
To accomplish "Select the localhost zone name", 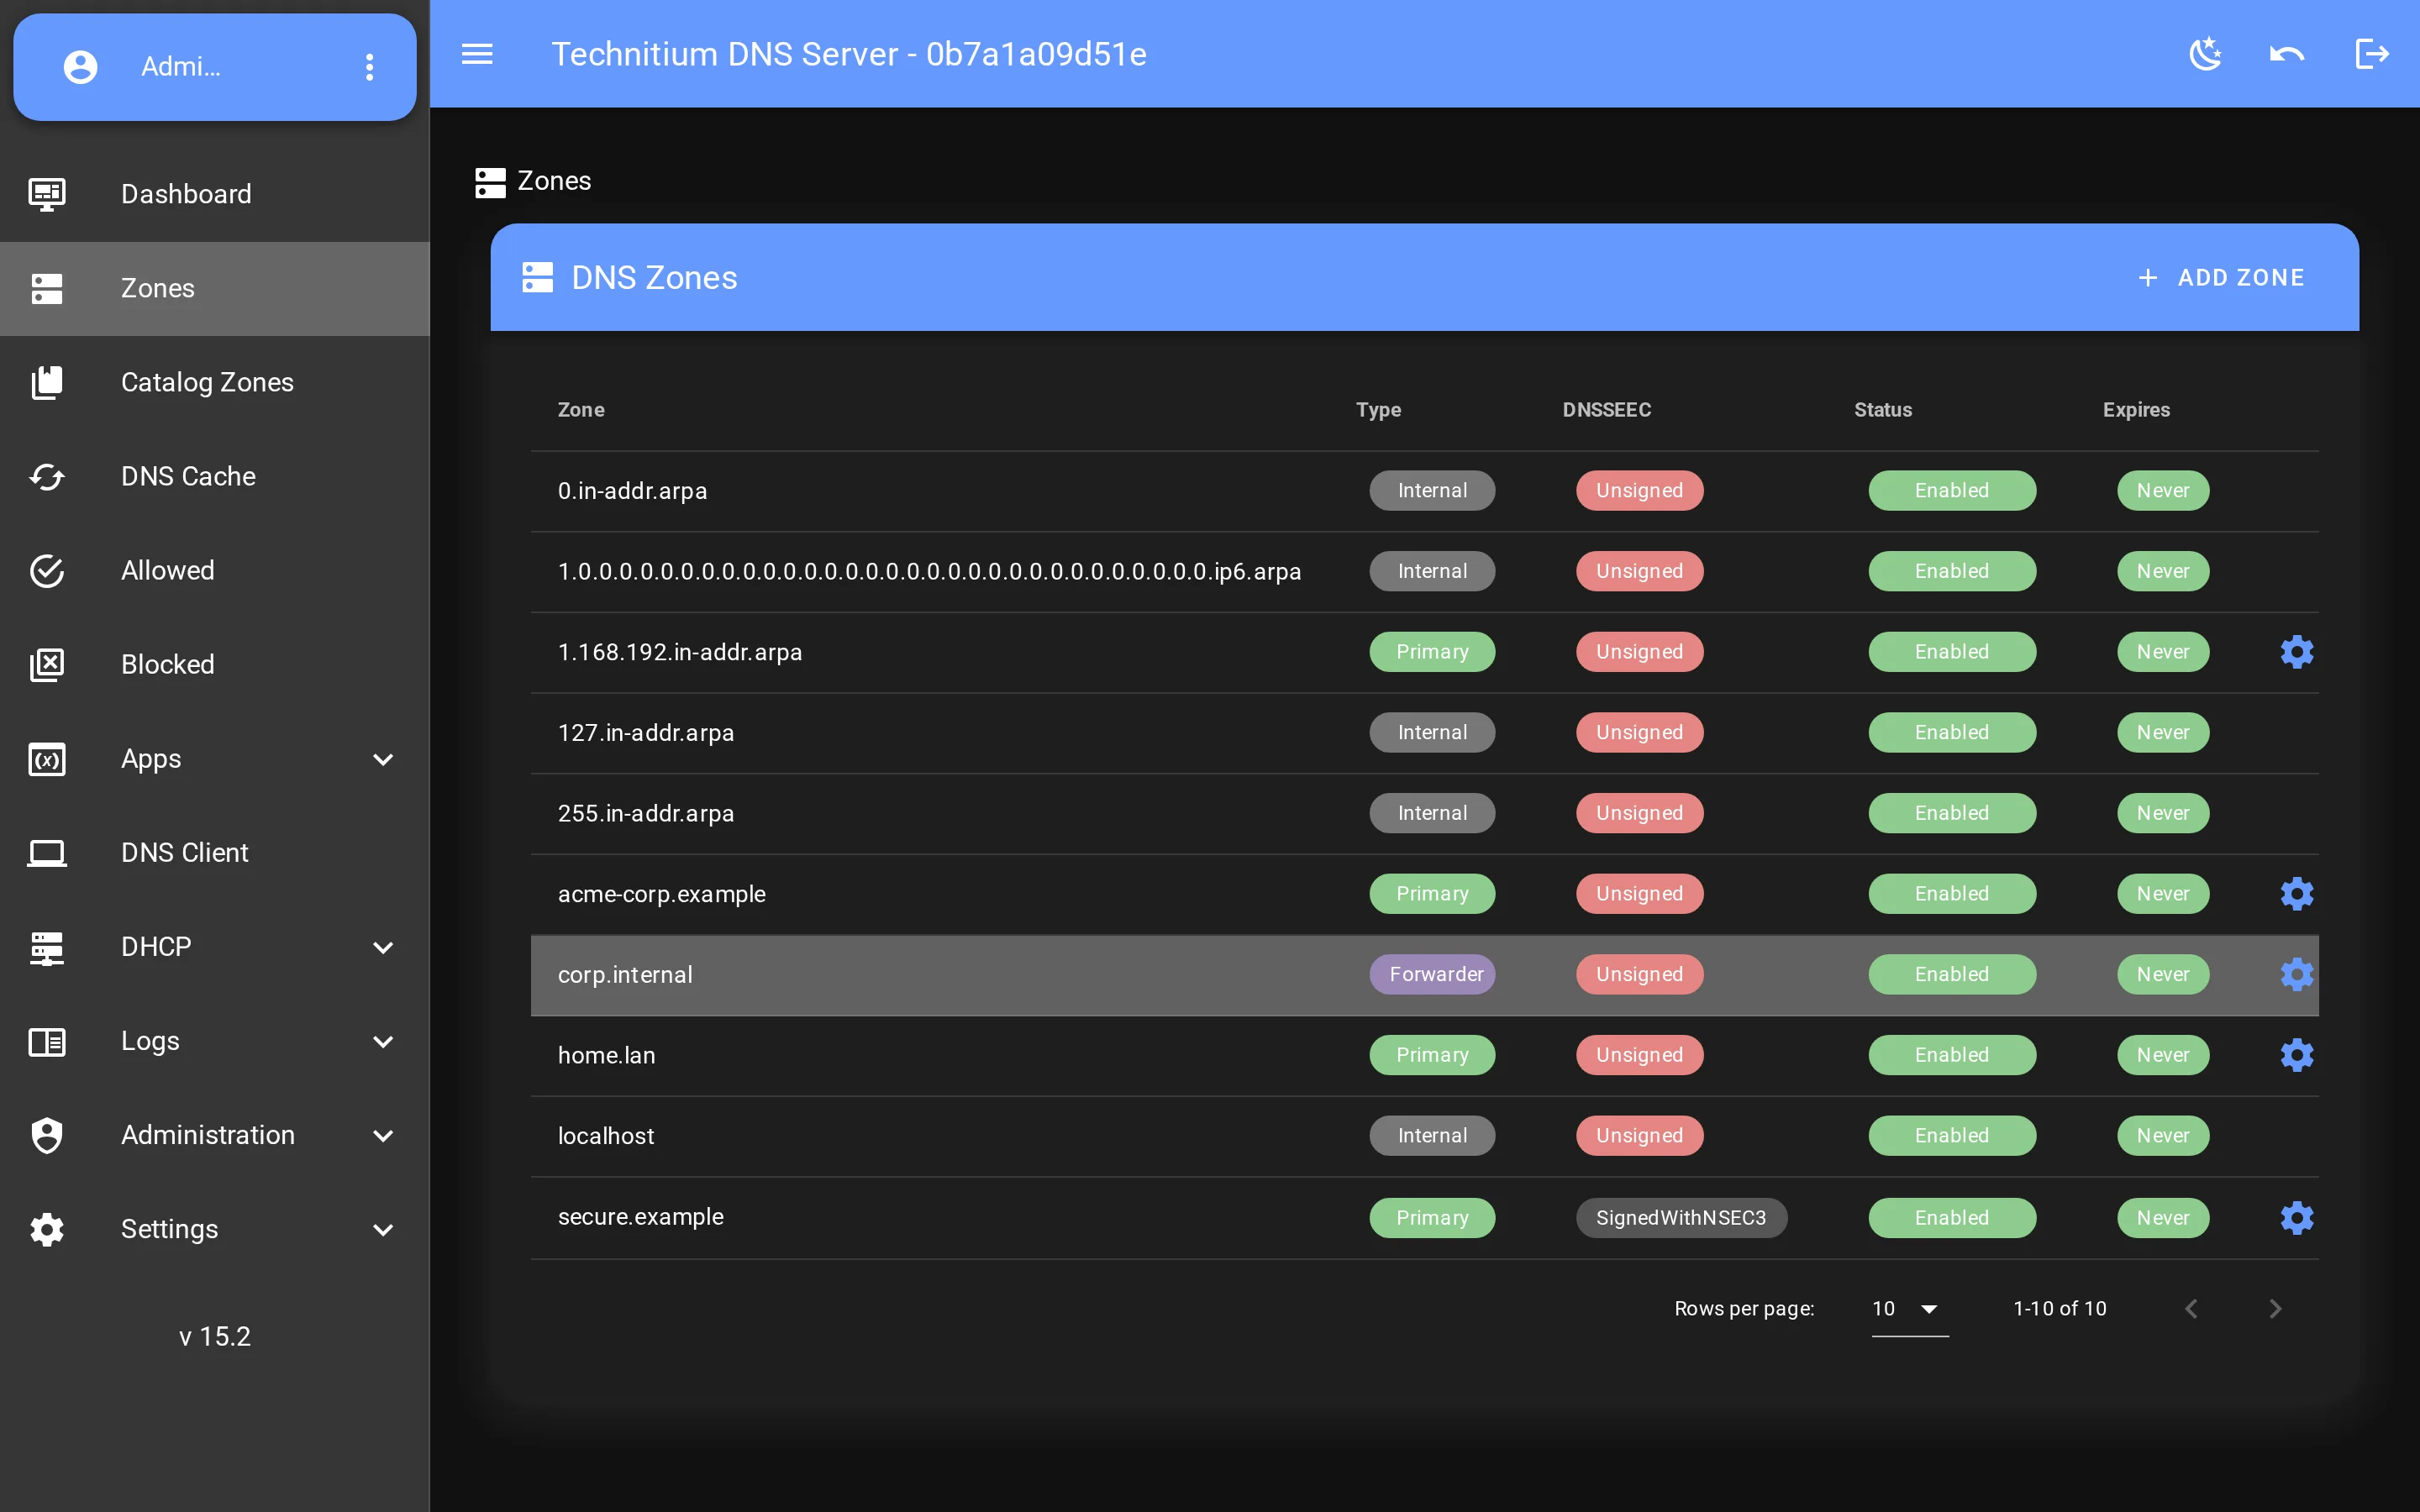I will 606,1136.
